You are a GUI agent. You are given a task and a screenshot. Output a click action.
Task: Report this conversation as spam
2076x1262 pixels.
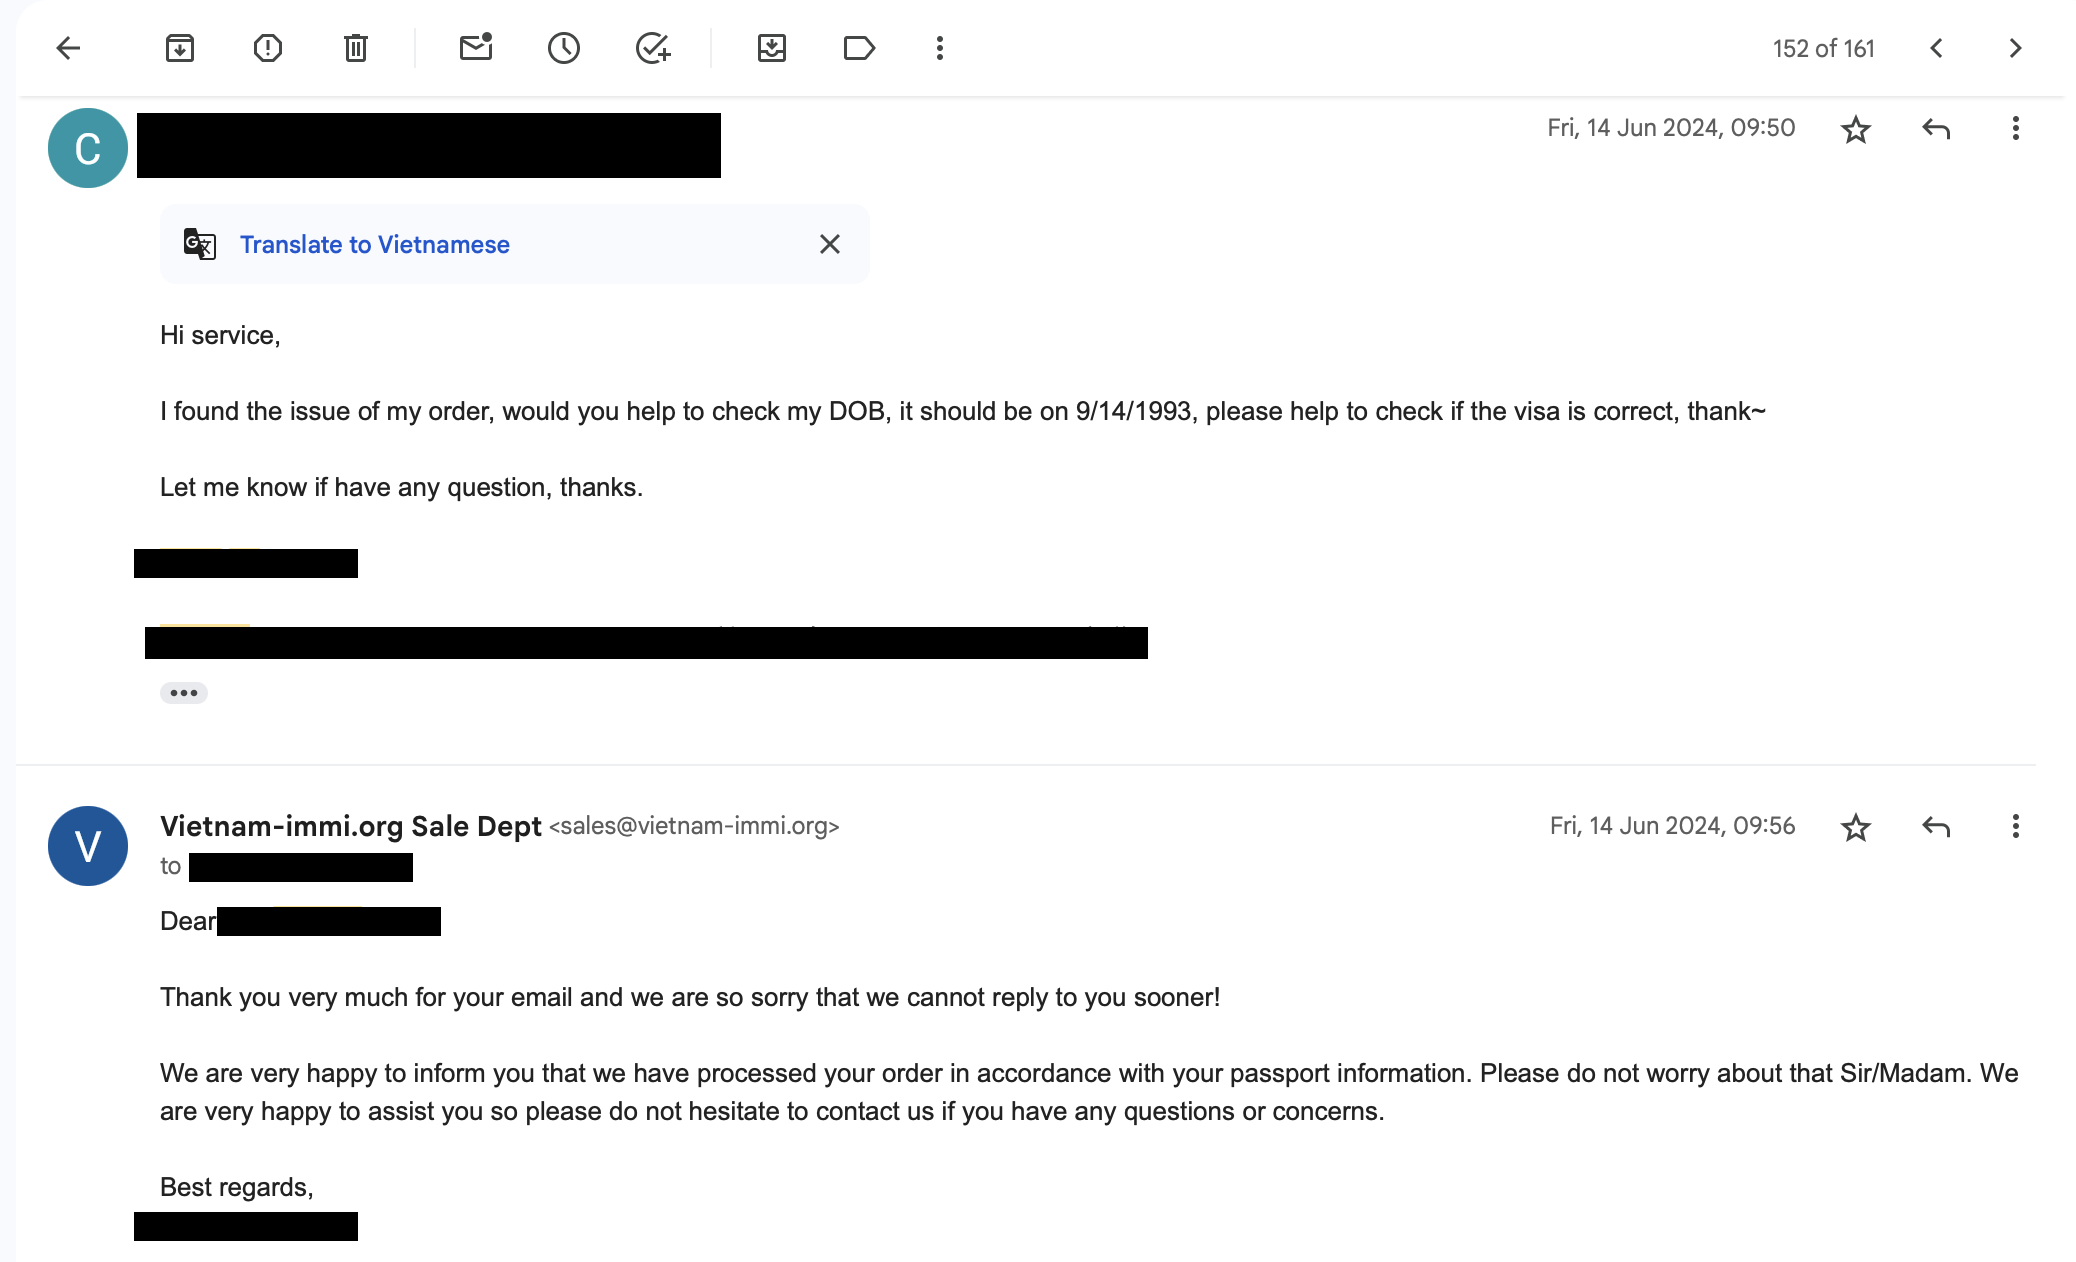[x=268, y=48]
